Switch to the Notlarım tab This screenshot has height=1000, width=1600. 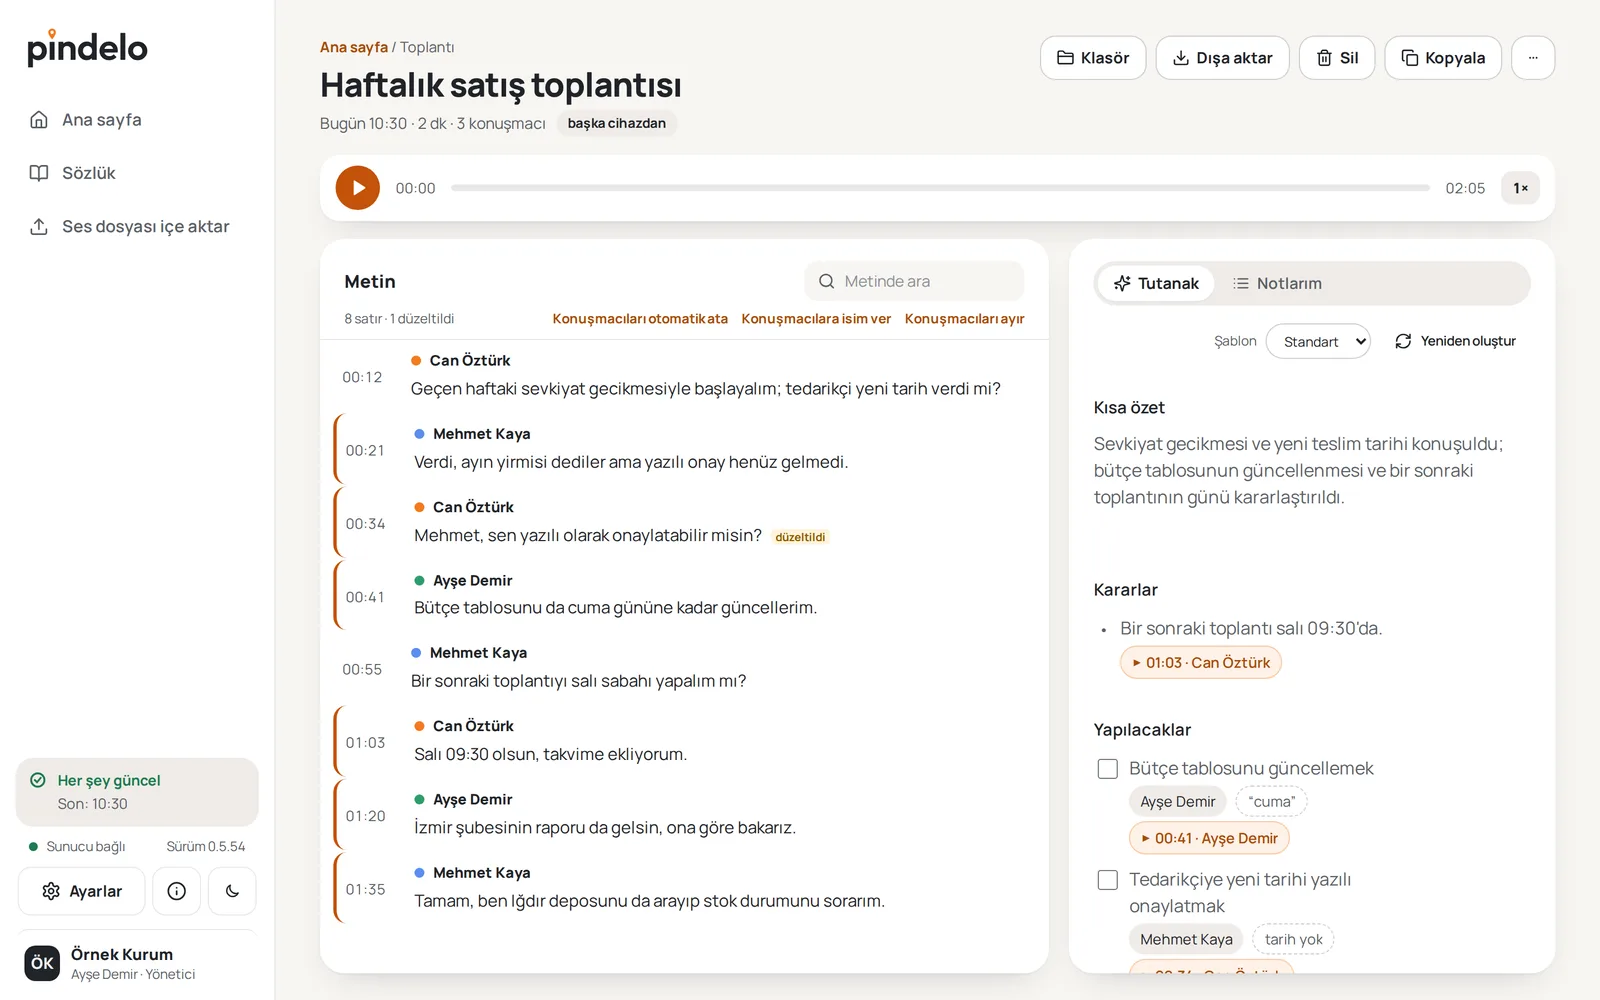pos(1277,284)
